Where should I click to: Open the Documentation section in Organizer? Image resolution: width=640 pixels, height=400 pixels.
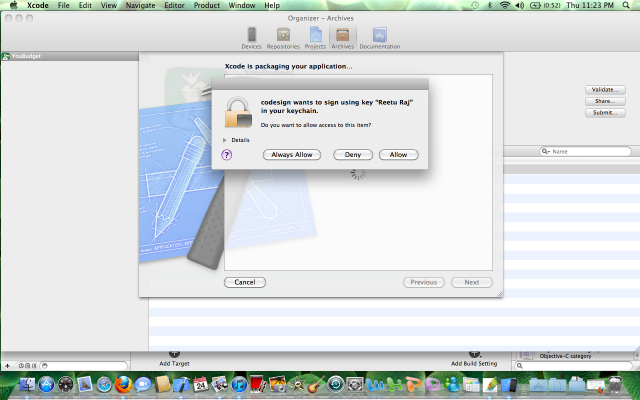click(x=380, y=38)
